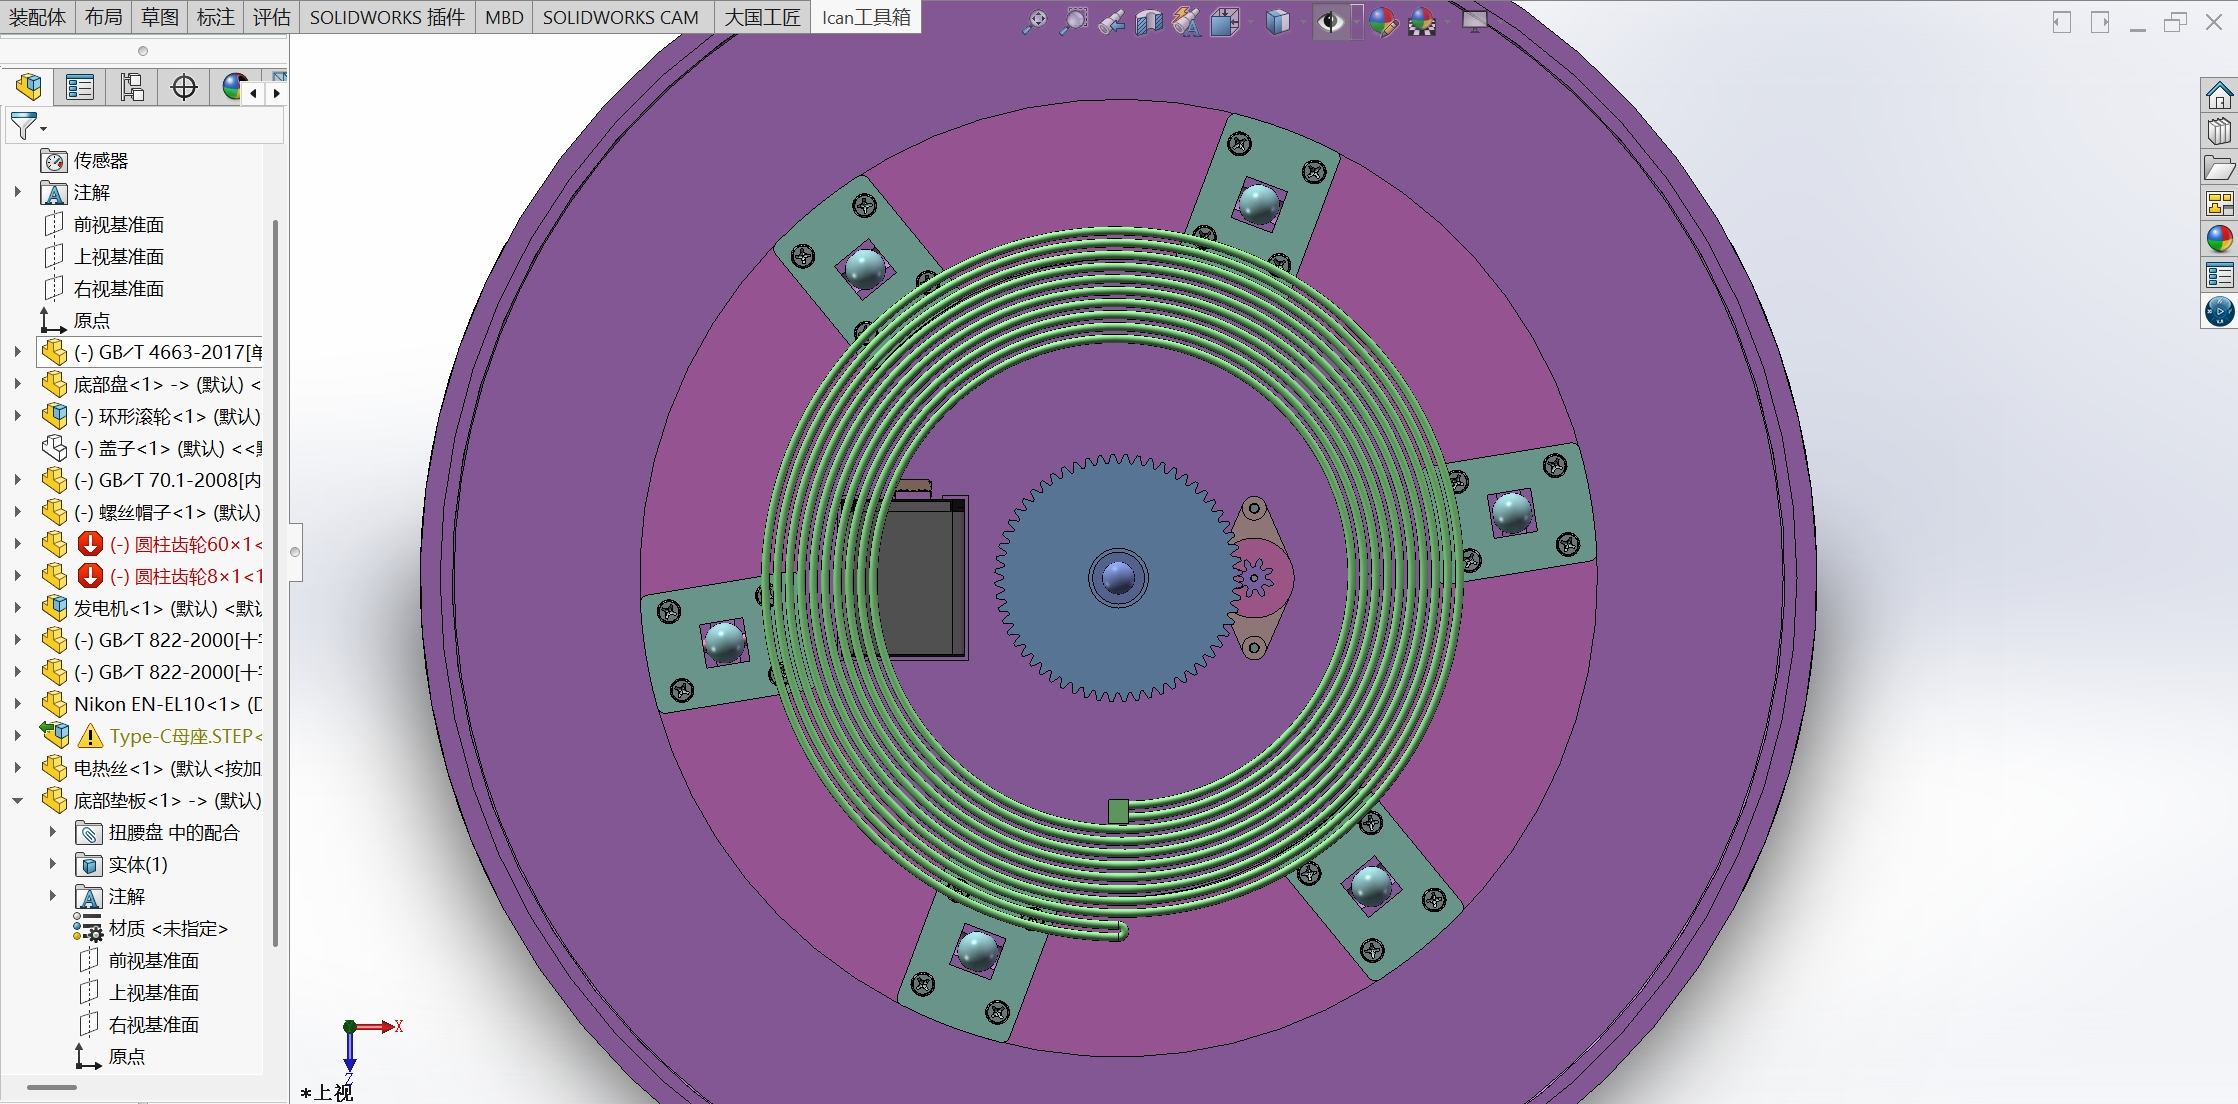Viewport: 2238px width, 1104px height.
Task: Open the ConfigurationManager panel tab
Action: click(x=132, y=87)
